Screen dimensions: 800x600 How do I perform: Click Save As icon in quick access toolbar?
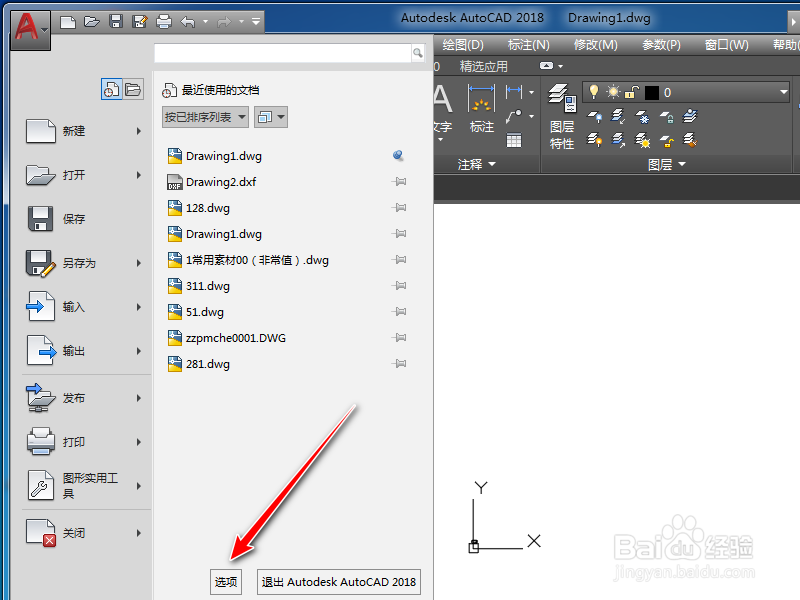[x=139, y=22]
